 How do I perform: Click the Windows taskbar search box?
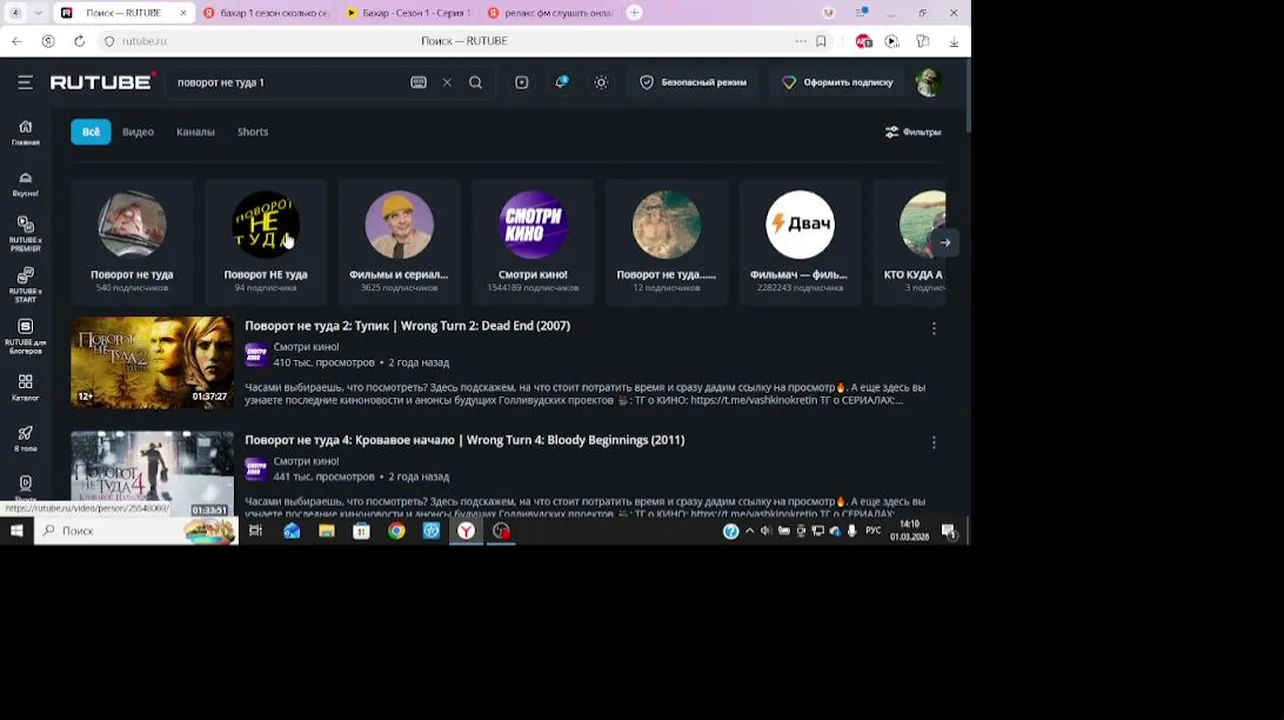(x=136, y=531)
